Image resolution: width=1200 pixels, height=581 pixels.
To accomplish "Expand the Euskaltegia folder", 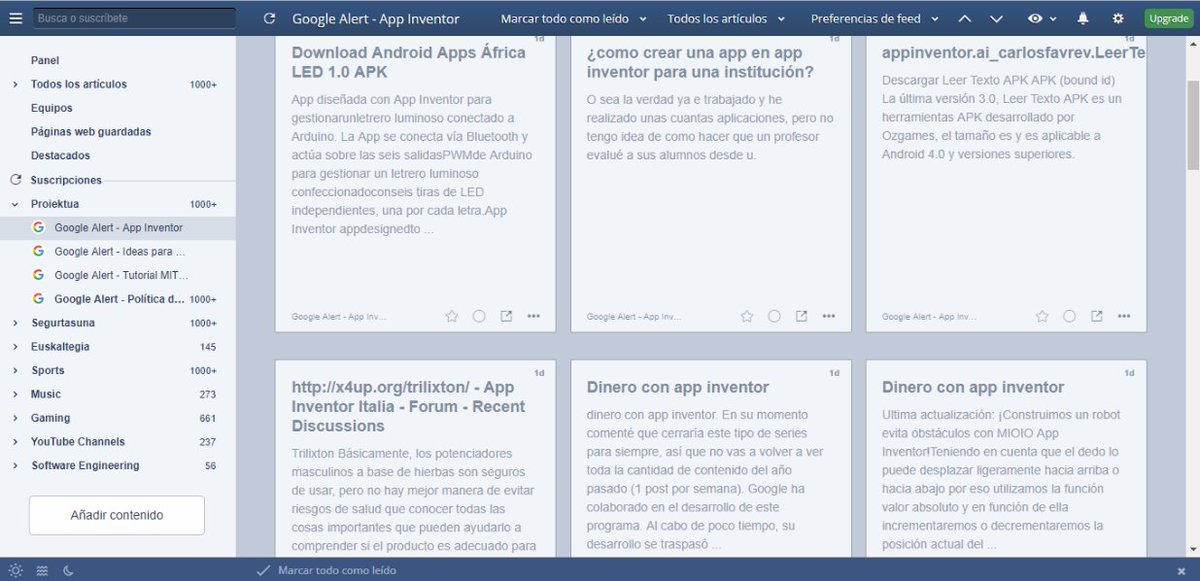I will (15, 347).
